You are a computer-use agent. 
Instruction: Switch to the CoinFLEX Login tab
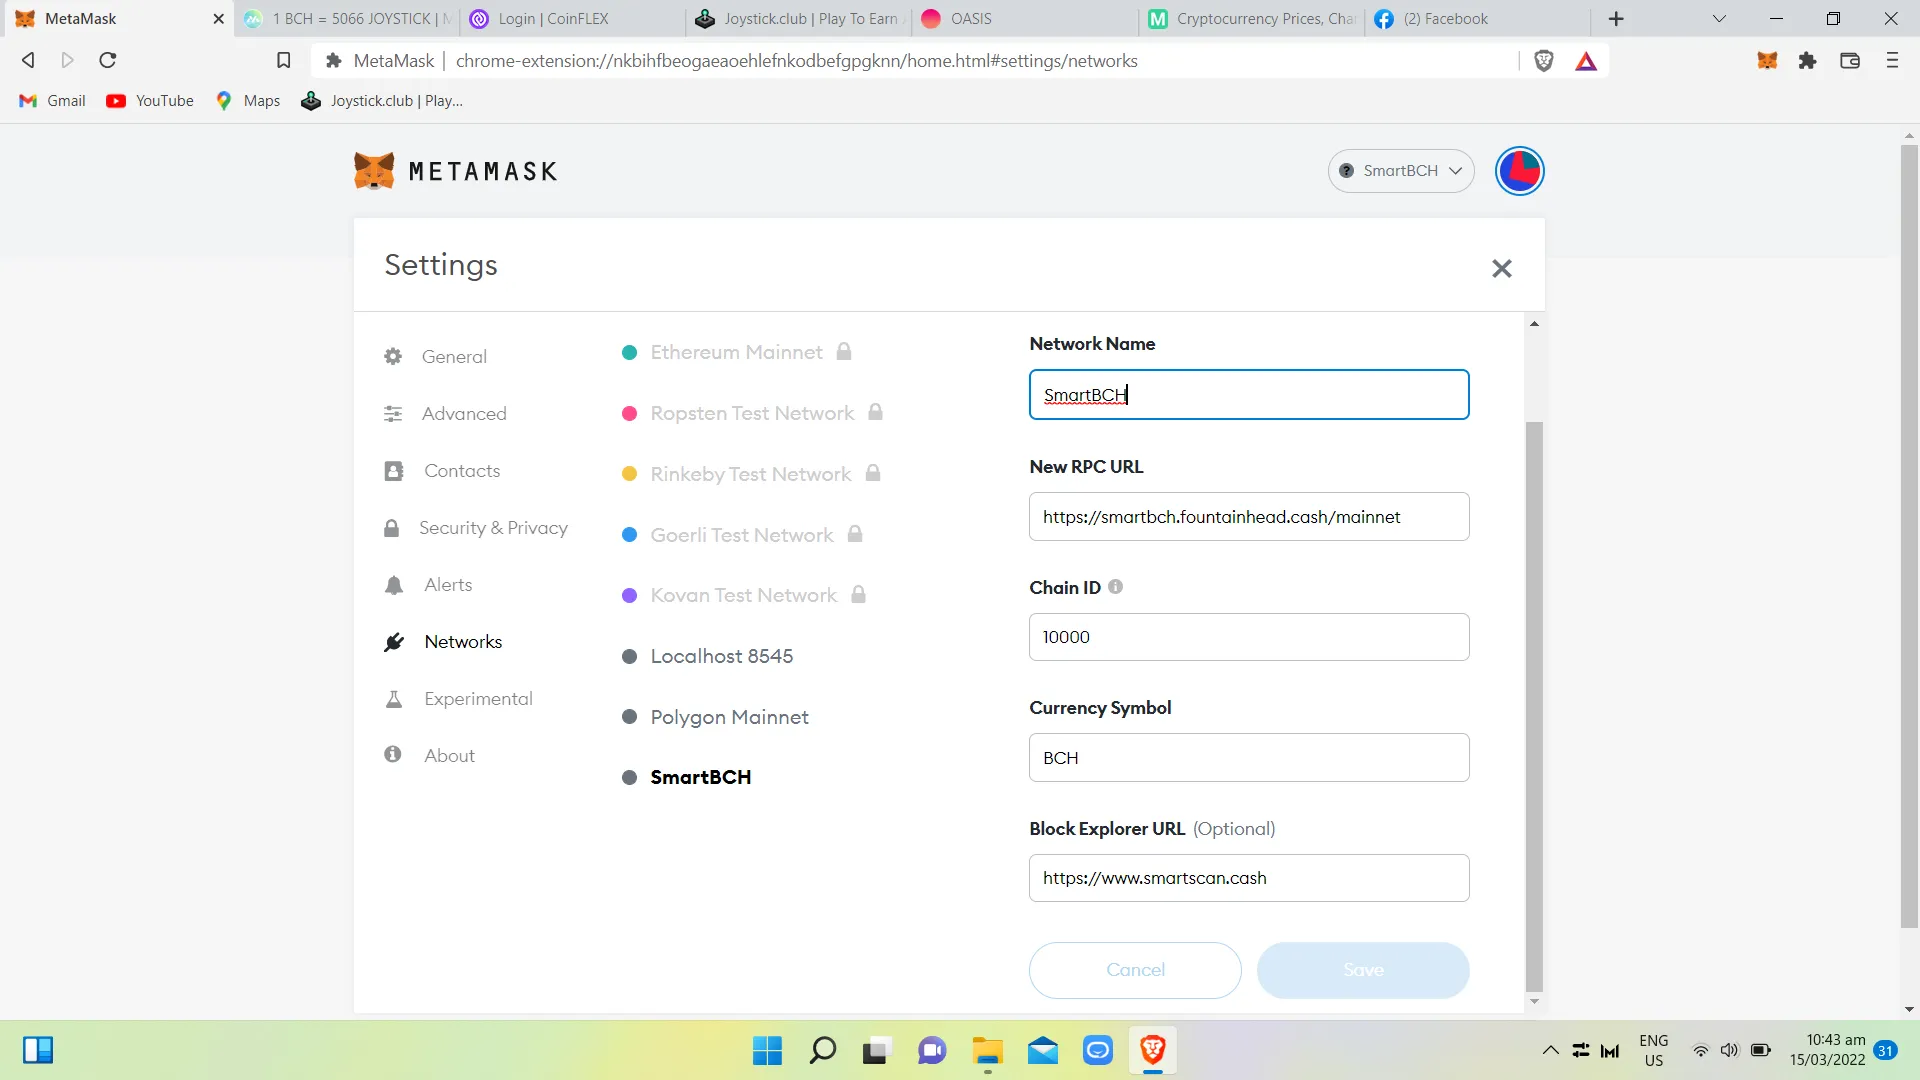[572, 19]
